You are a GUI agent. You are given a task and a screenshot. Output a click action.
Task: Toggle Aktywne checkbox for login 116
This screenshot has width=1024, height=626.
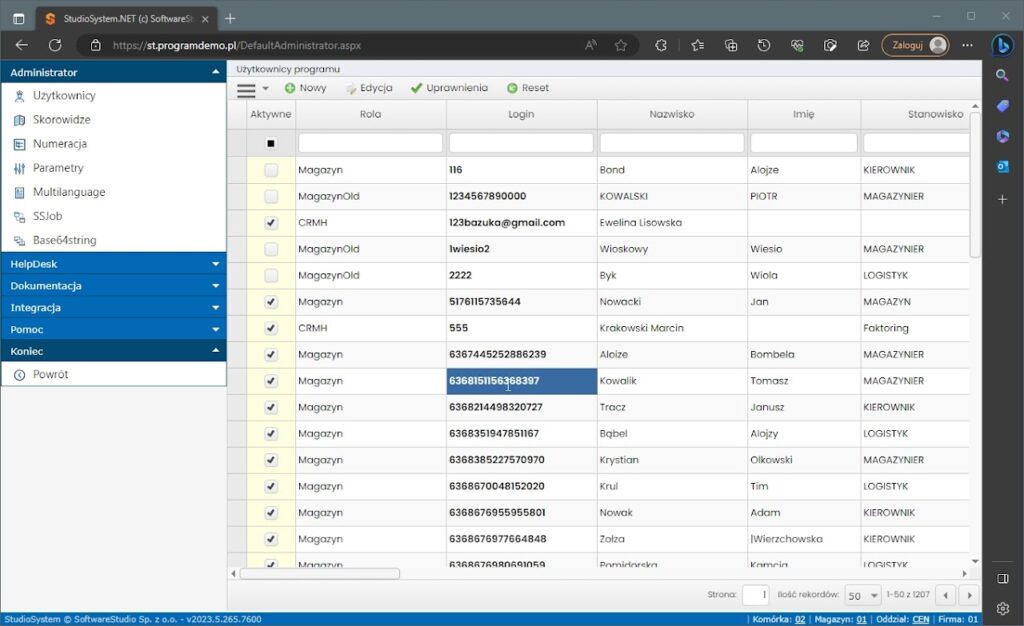(271, 171)
